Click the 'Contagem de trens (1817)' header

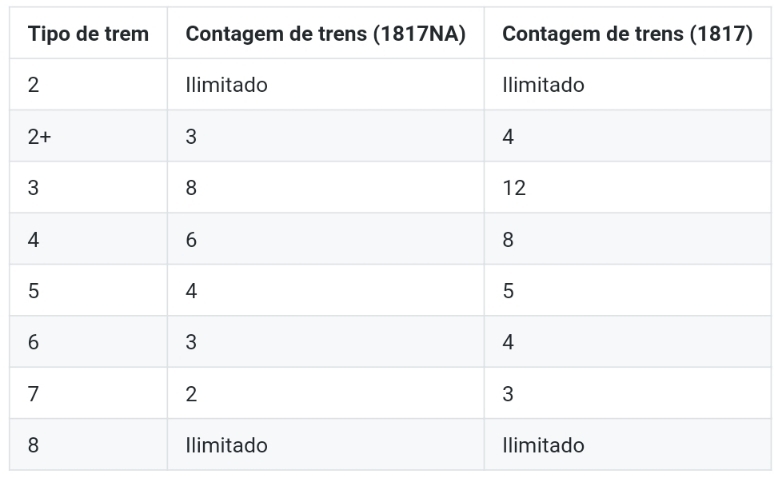pyautogui.click(x=627, y=34)
